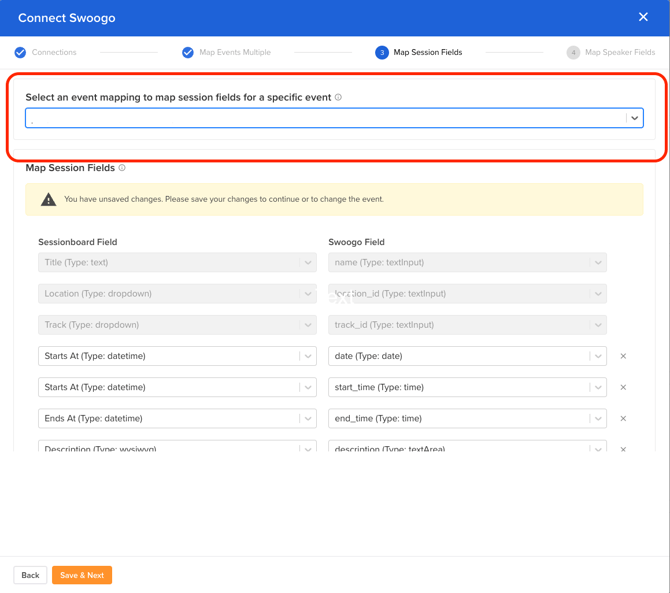Click the Save & Next button
Viewport: 670px width, 593px height.
click(x=82, y=575)
